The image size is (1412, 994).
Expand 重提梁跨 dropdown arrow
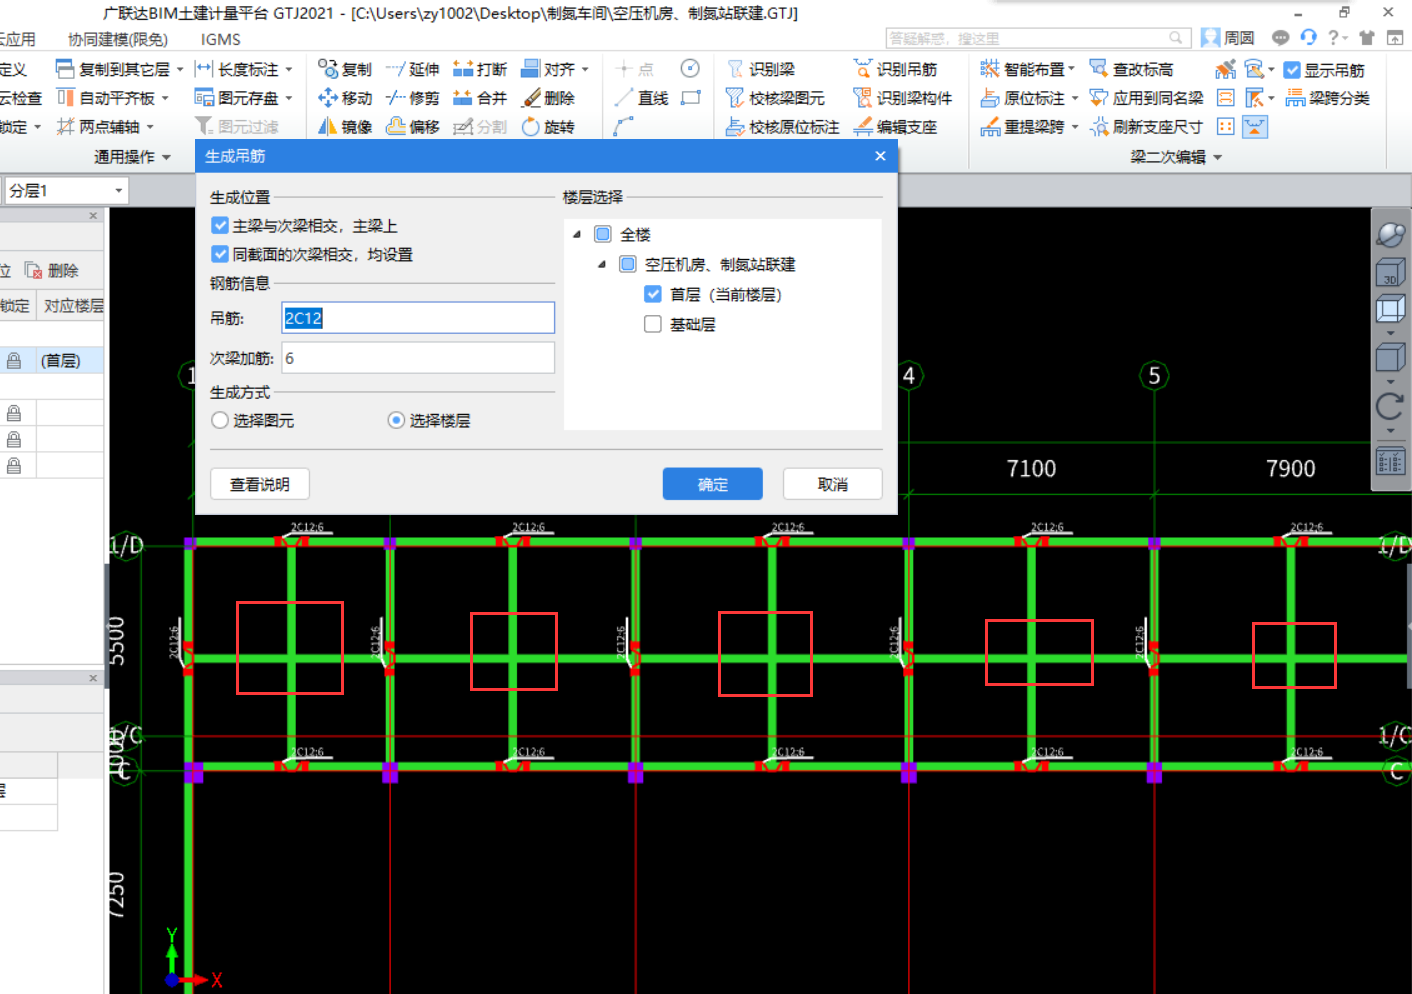[1075, 127]
